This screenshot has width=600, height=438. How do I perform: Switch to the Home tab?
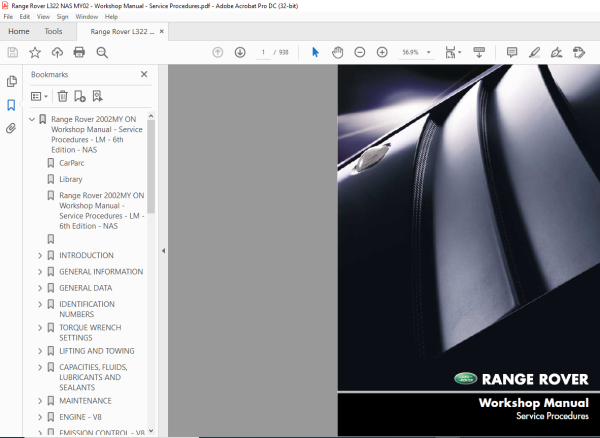tap(18, 31)
